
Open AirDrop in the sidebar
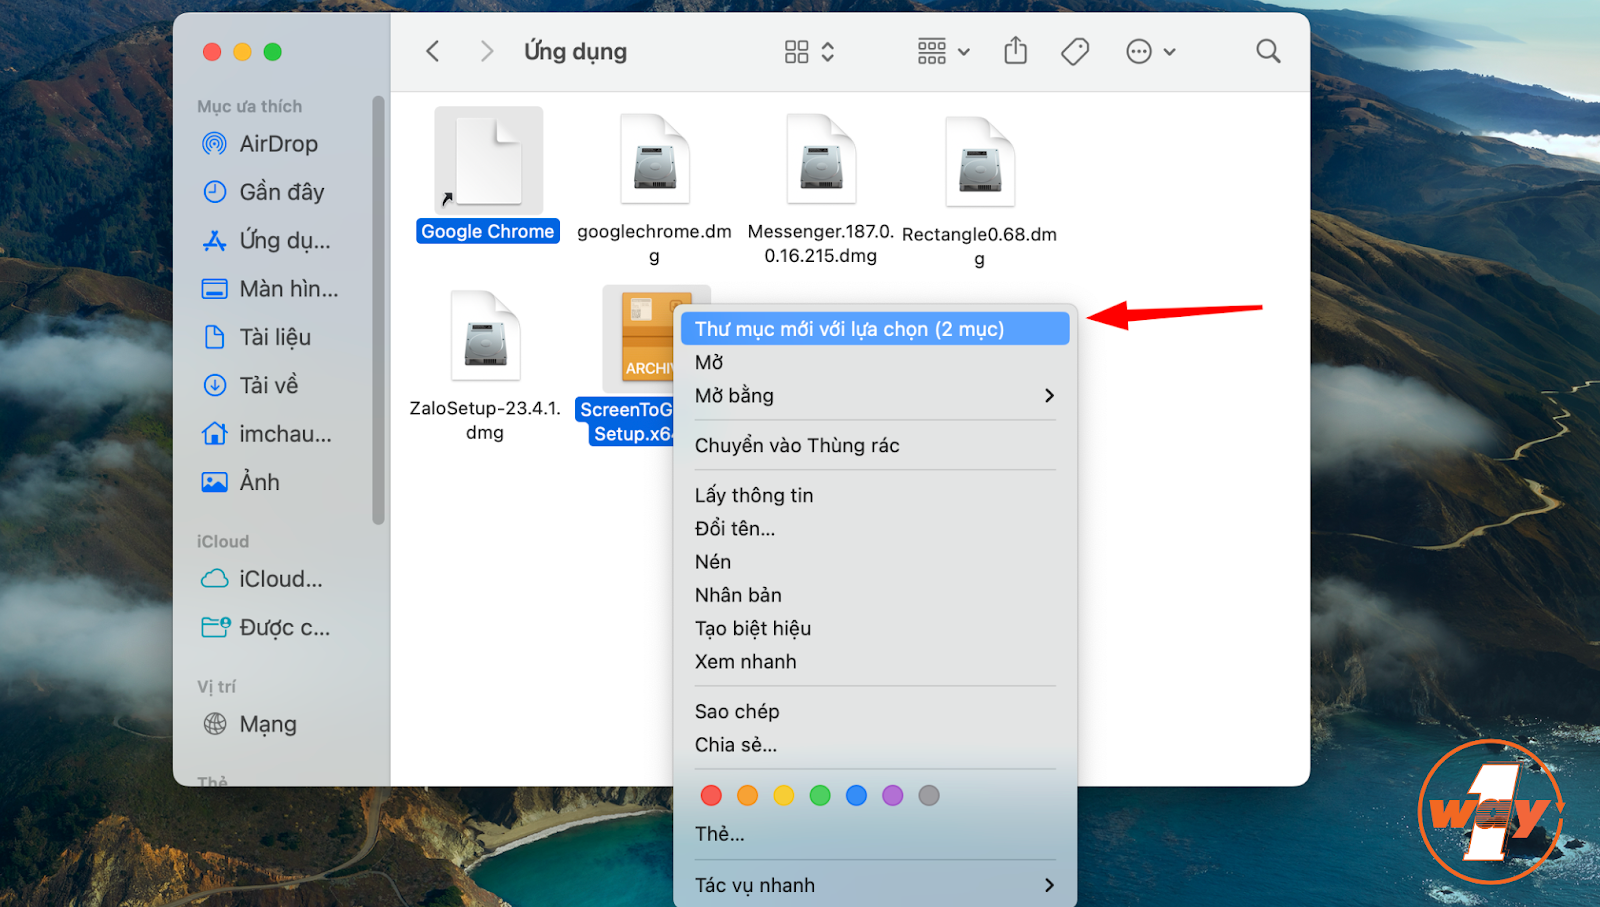[x=277, y=144]
